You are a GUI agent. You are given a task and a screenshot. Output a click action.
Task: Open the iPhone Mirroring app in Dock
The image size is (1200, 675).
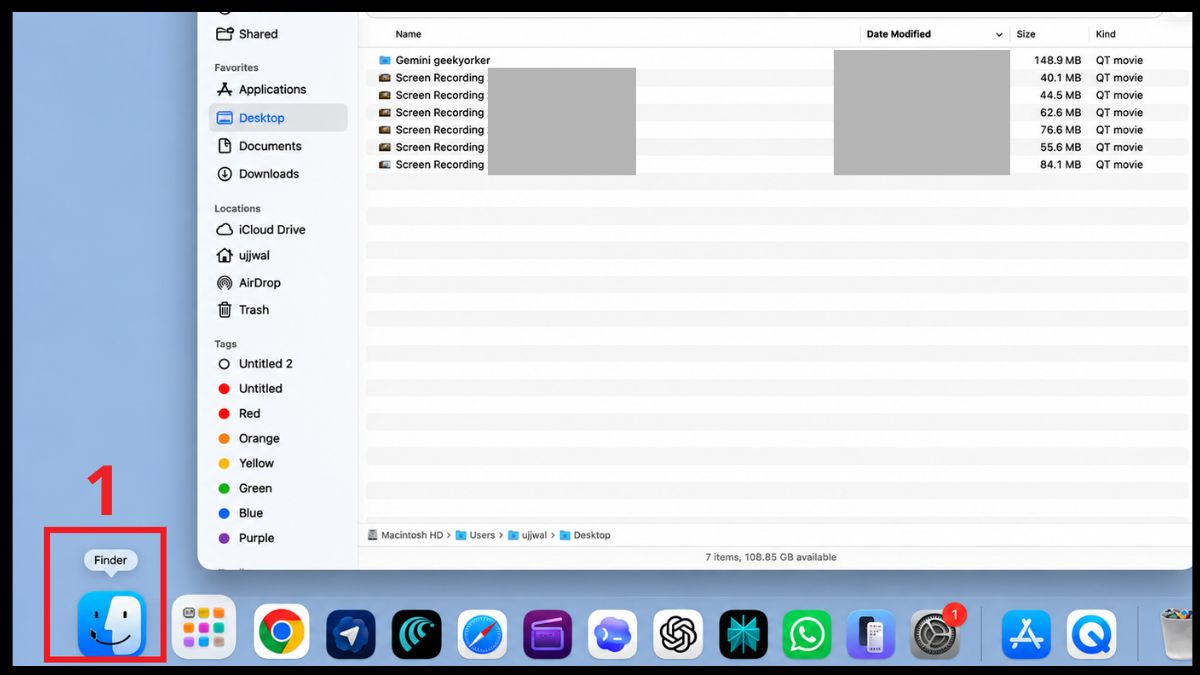pyautogui.click(x=871, y=634)
